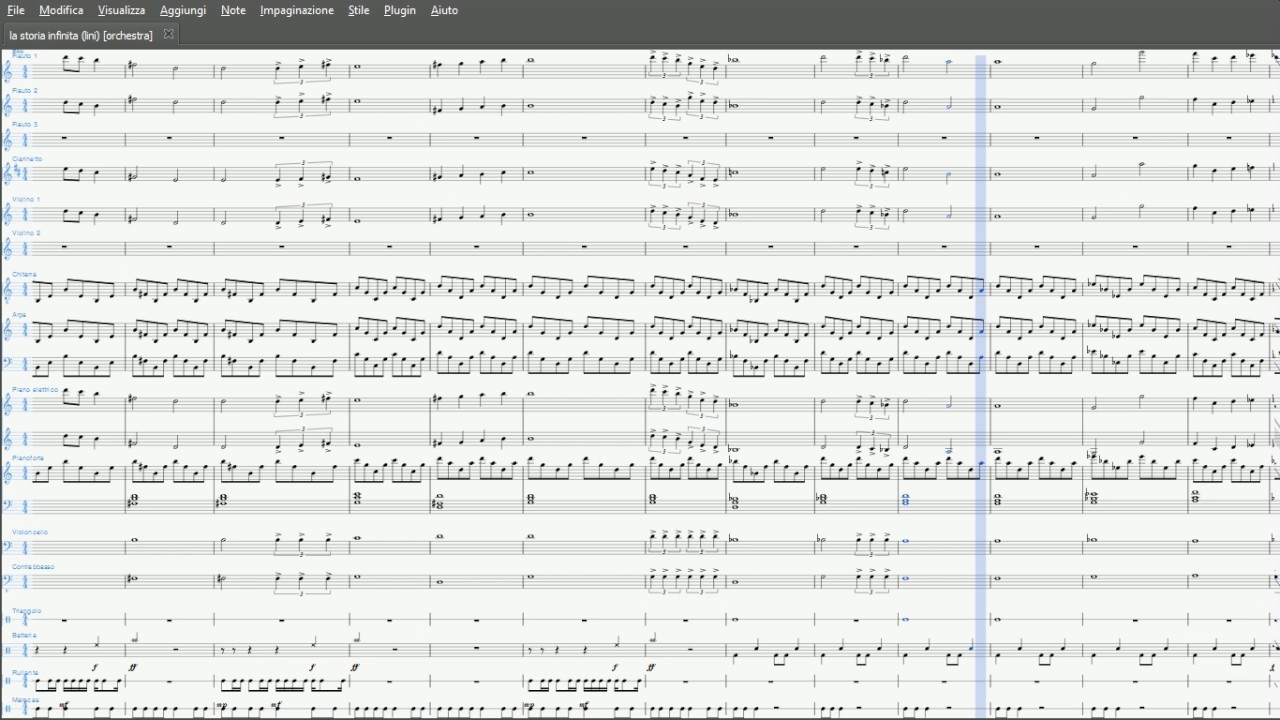Click the Contrabbasso staff label
This screenshot has width=1280, height=720.
click(x=33, y=567)
